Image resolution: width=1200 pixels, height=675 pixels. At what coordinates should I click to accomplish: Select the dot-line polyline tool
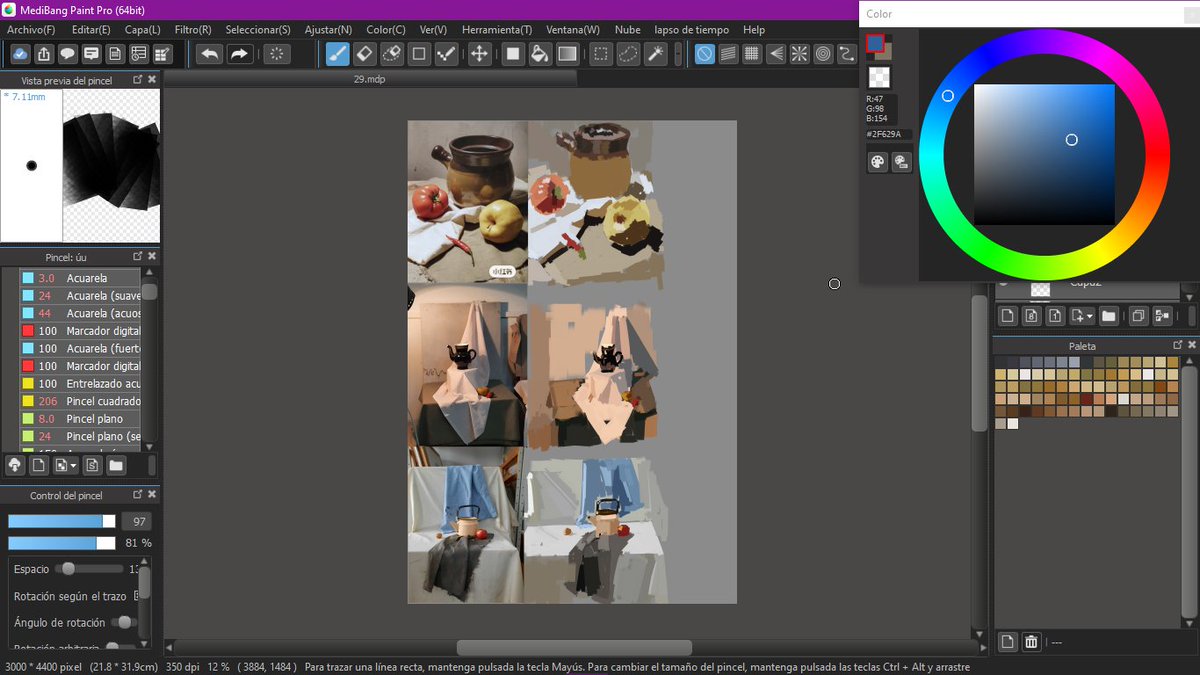click(x=446, y=54)
